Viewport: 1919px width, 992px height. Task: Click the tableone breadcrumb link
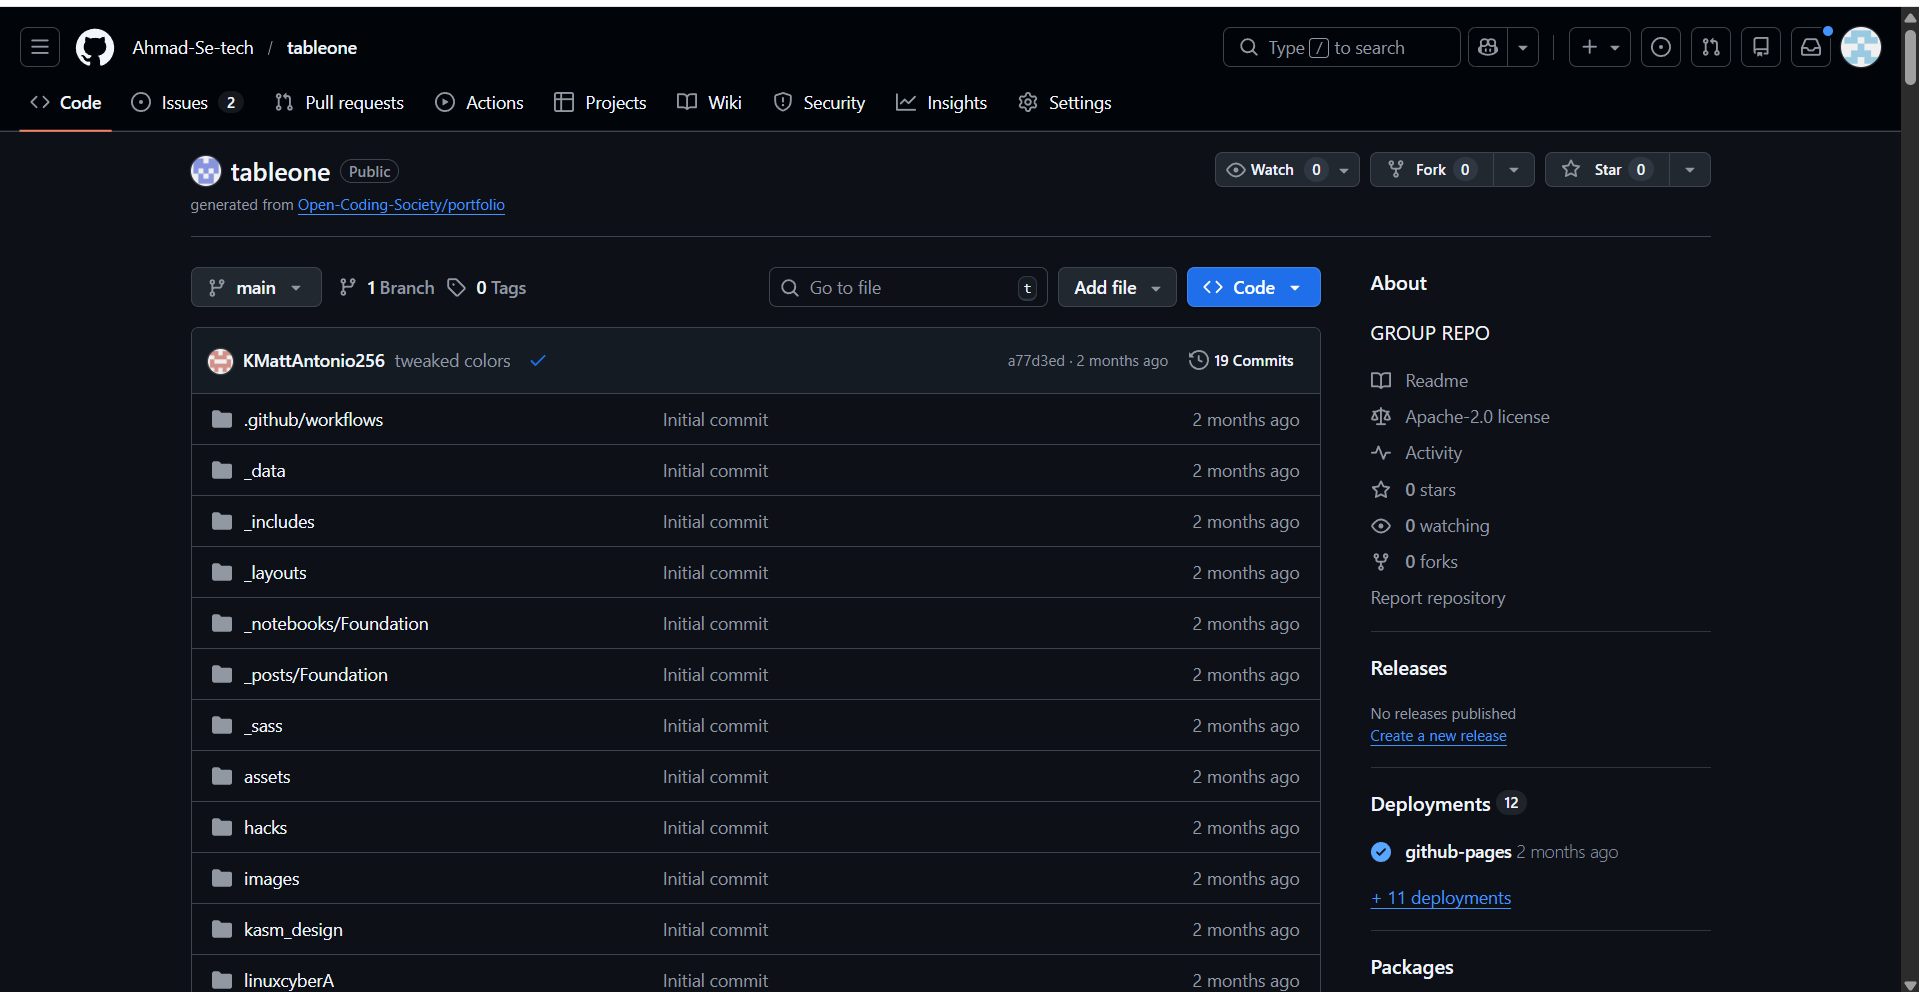pos(322,47)
